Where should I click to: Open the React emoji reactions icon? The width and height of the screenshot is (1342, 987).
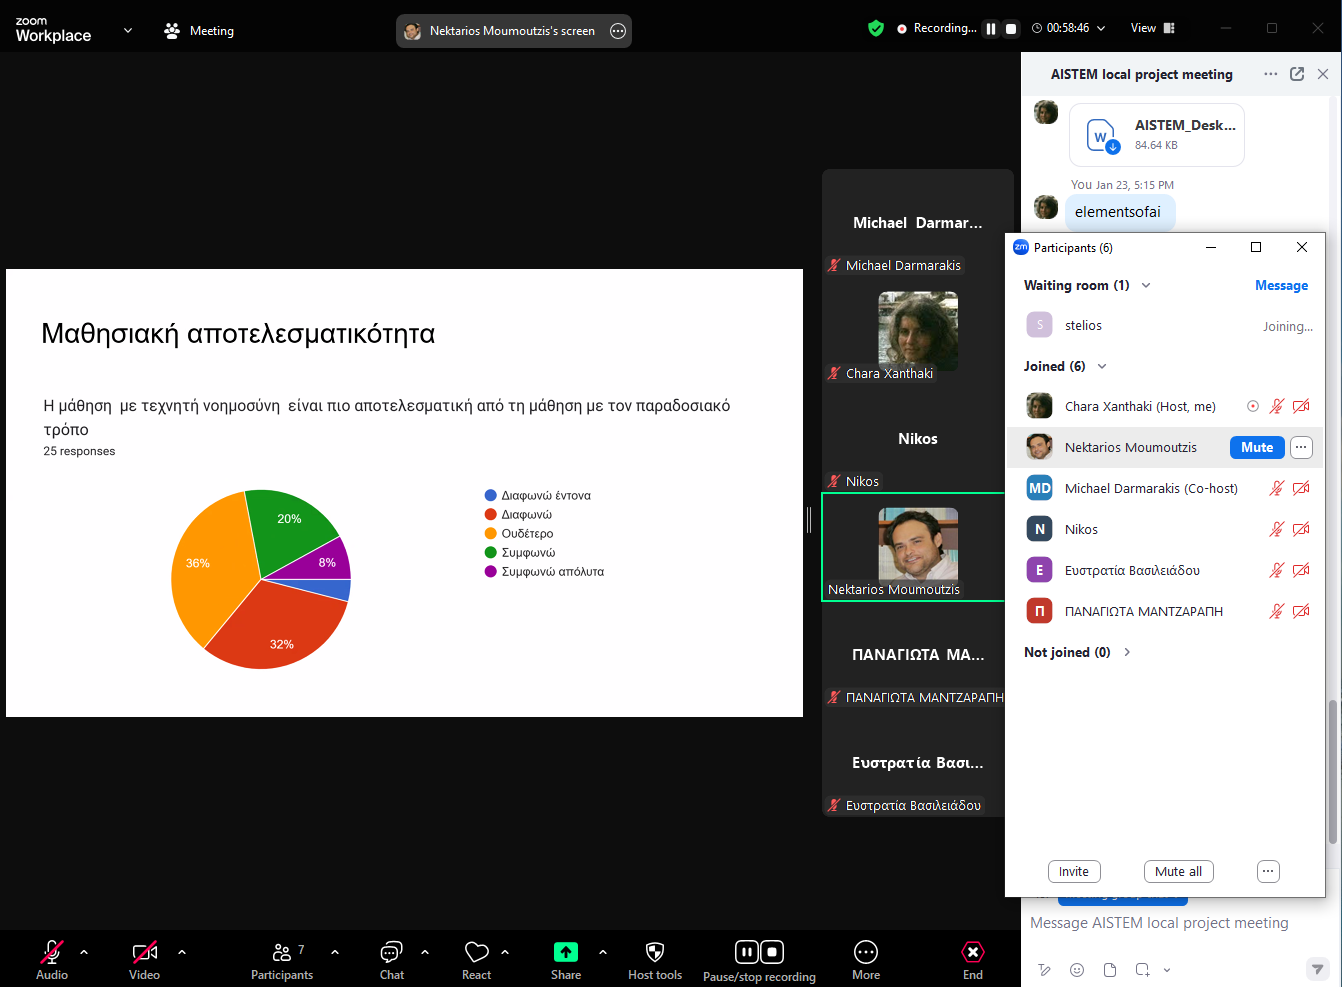[x=477, y=952]
